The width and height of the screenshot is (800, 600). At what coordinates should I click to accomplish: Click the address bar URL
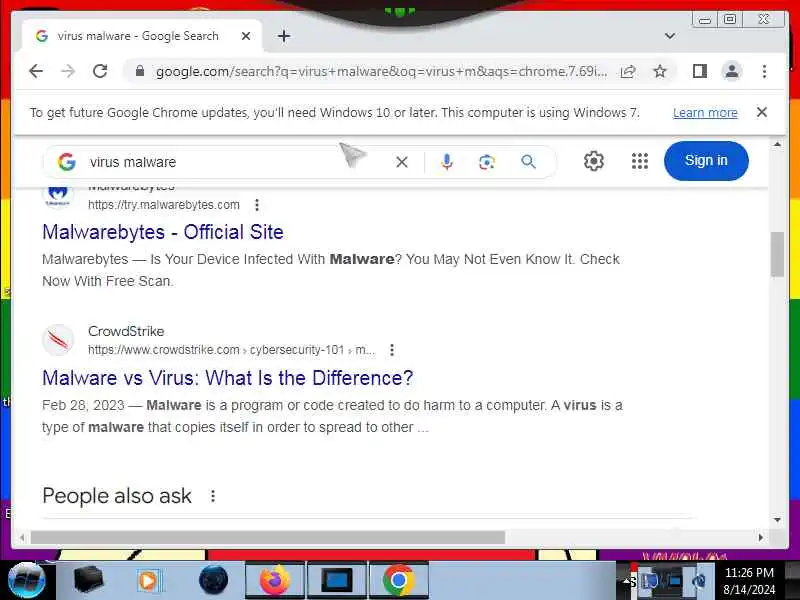382,71
